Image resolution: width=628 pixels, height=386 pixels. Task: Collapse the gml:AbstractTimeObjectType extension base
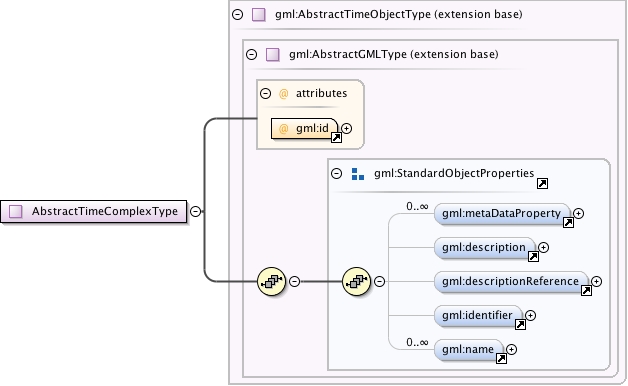[x=238, y=15]
